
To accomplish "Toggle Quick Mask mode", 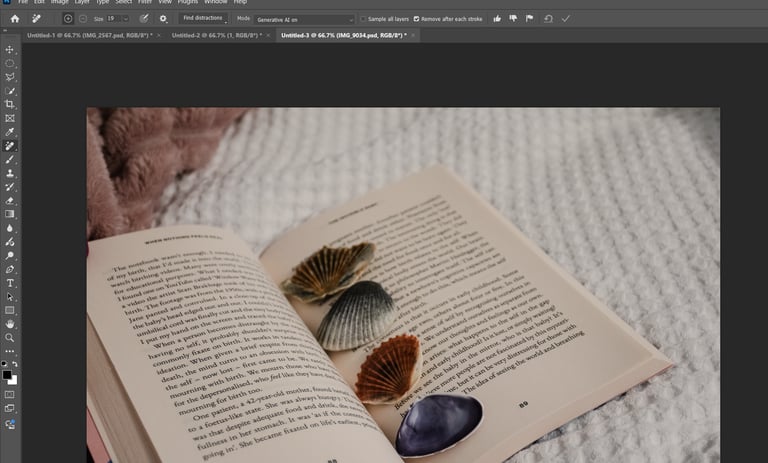I will pyautogui.click(x=9, y=394).
